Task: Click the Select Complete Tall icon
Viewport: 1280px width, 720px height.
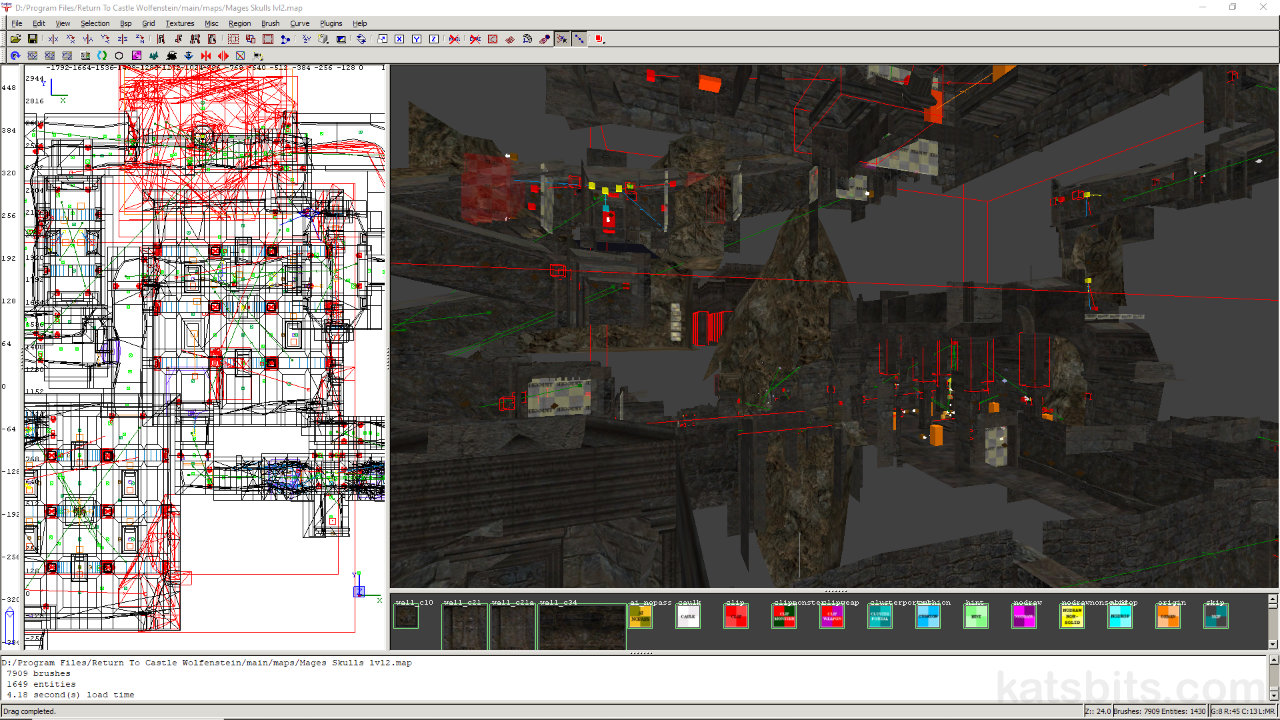Action: [160, 39]
